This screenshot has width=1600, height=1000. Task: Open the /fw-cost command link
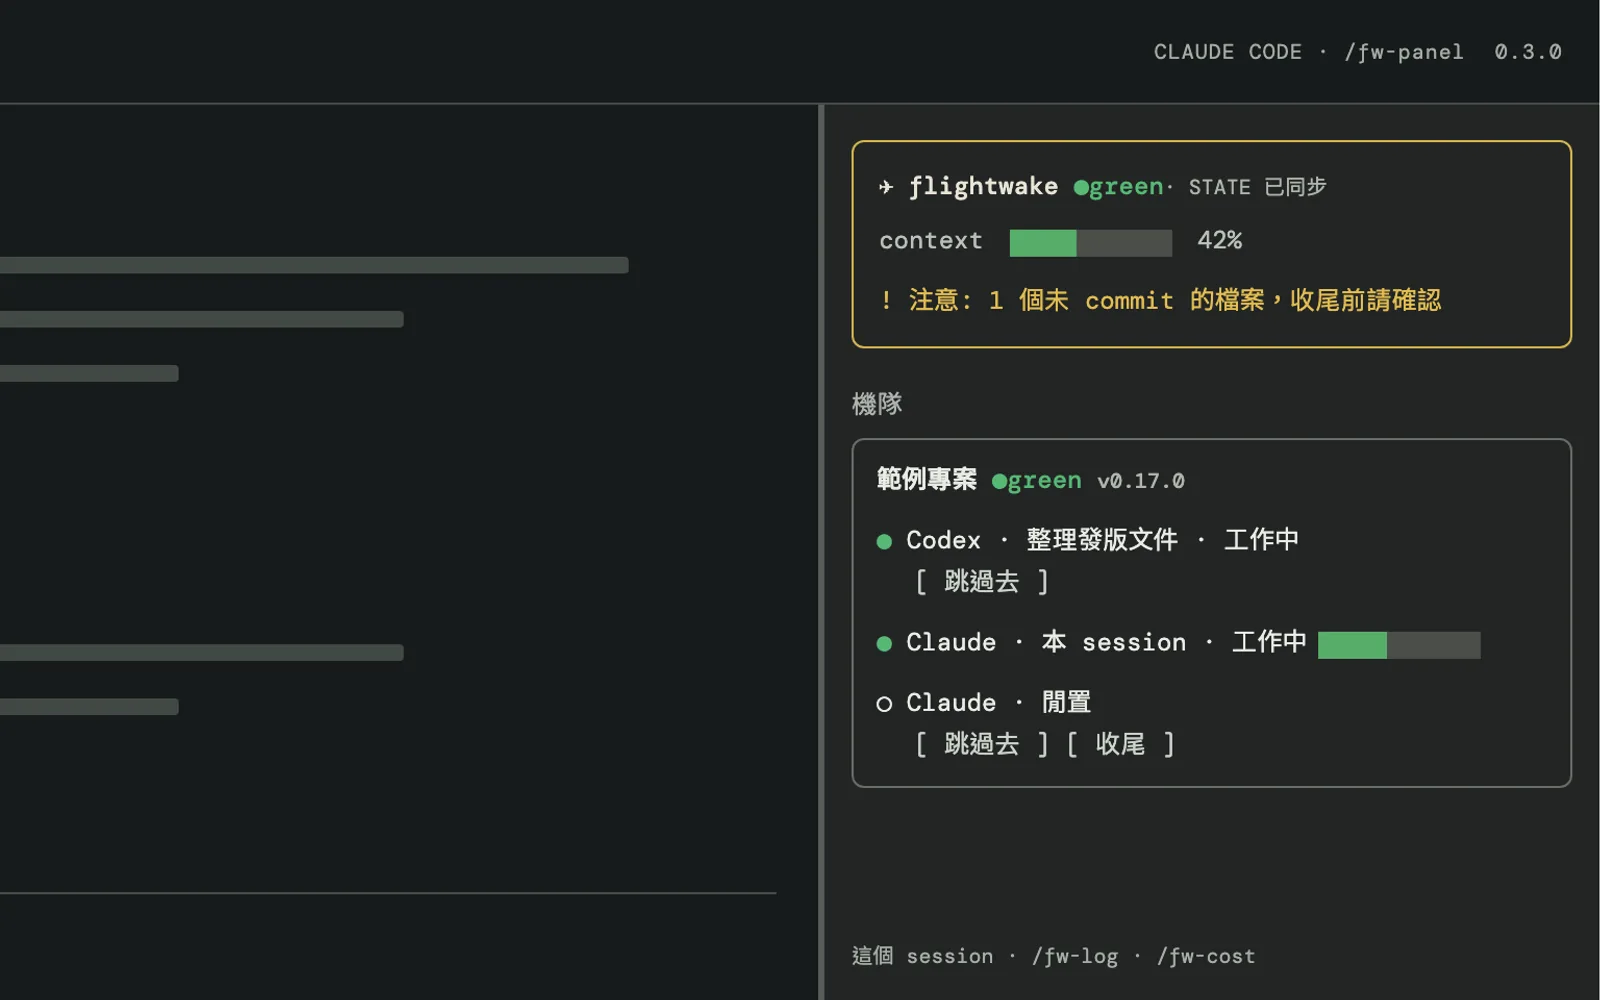tap(1206, 957)
